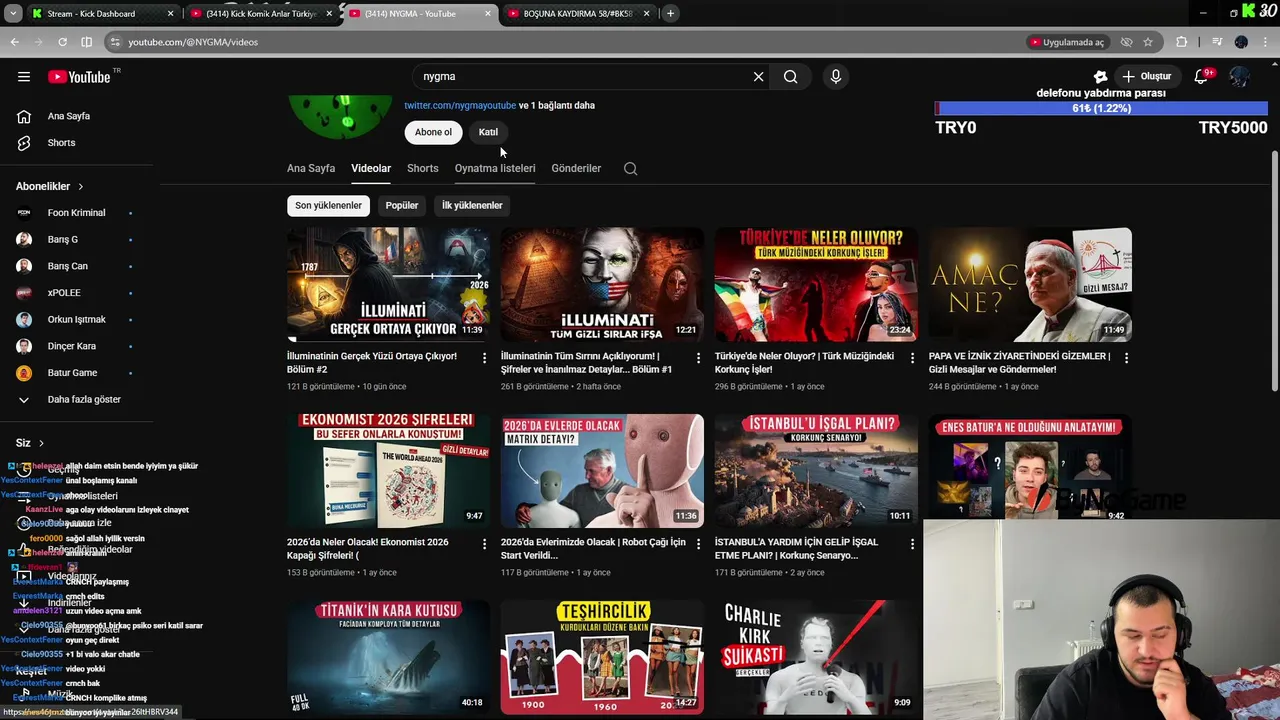Image resolution: width=1280 pixels, height=720 pixels.
Task: Filter videos by Popüler chip
Action: 402,205
